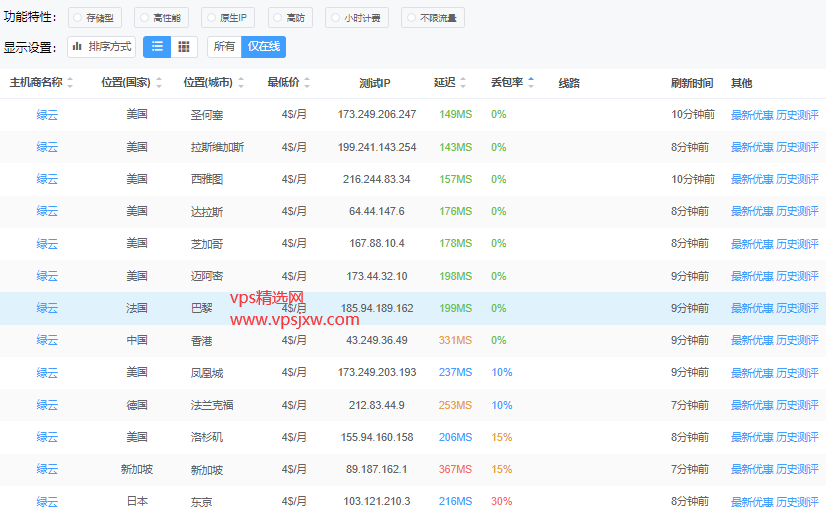Screen dimensions: 826x517
Task: Click the 30% packet loss value
Action: point(502,502)
